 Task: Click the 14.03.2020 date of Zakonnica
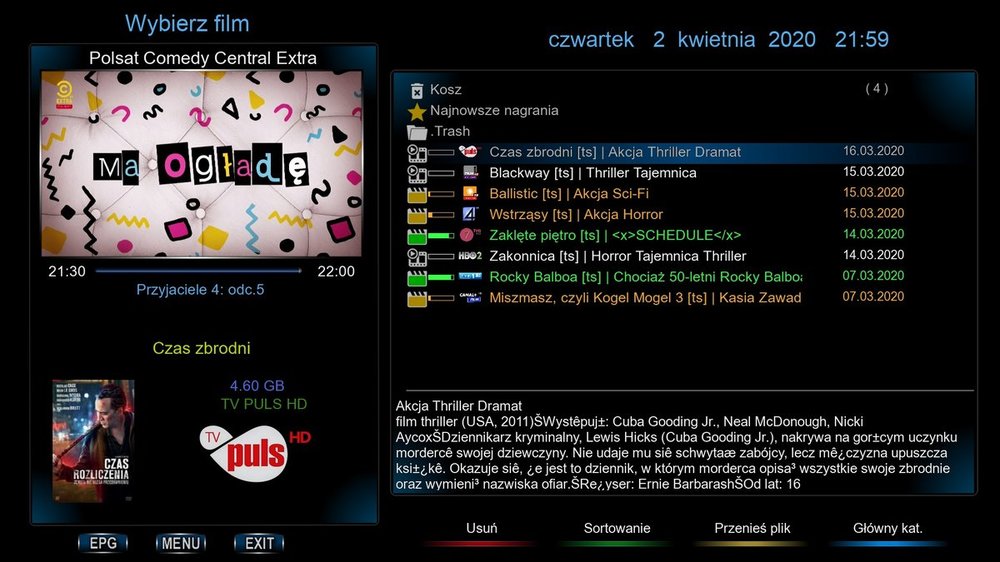tap(873, 255)
